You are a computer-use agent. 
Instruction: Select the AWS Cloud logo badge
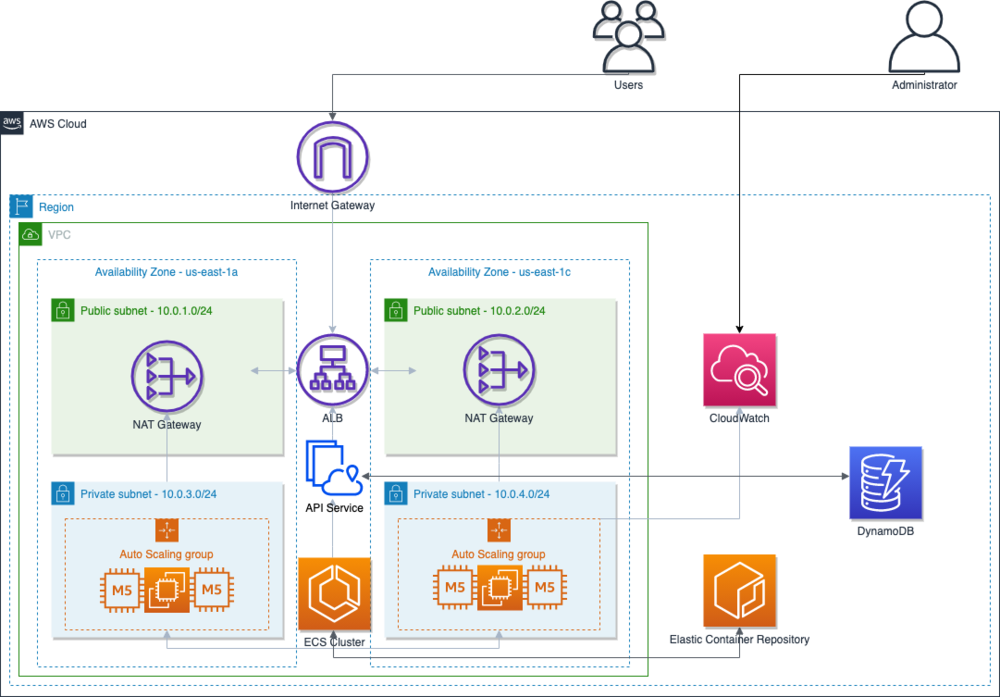click(11, 123)
